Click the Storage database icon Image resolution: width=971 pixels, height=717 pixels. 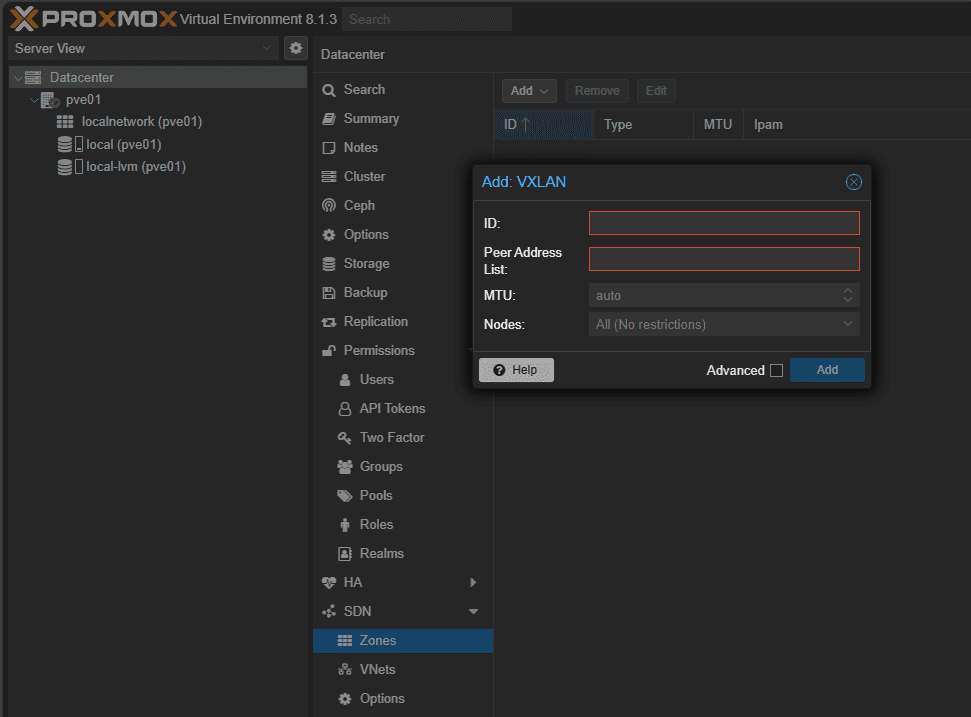click(329, 264)
